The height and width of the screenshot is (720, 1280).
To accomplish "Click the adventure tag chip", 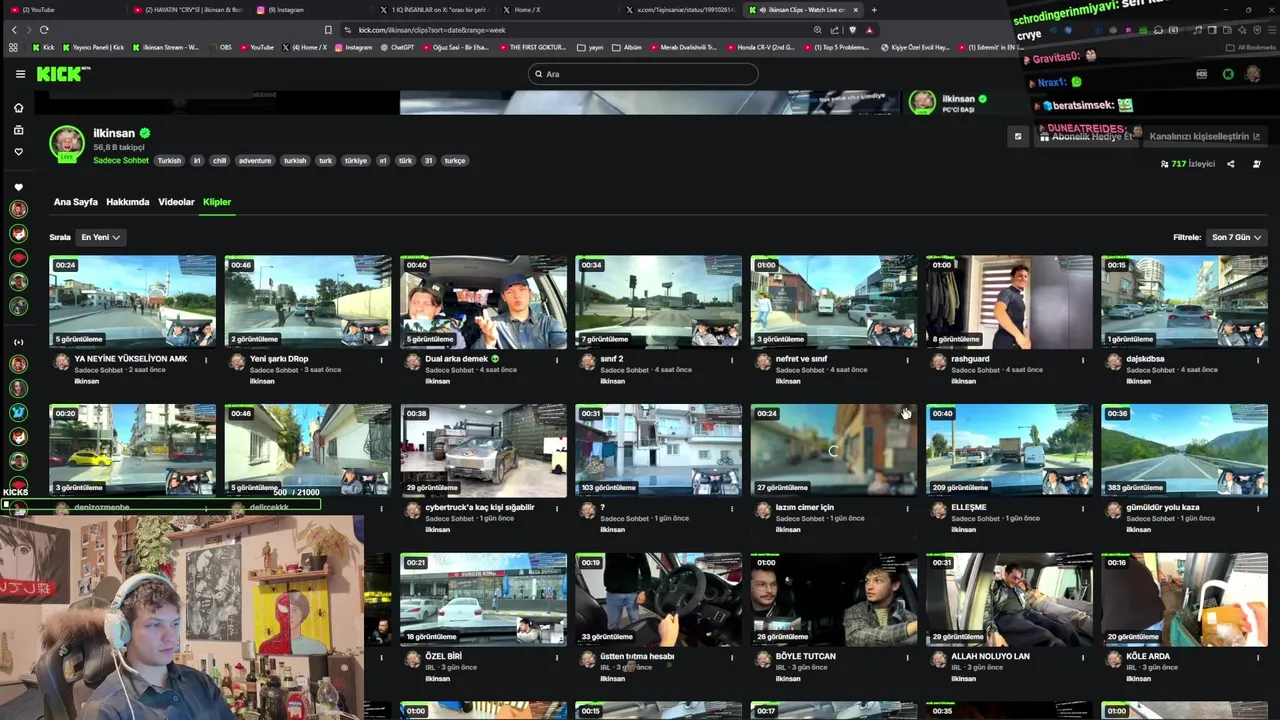I will tap(255, 160).
